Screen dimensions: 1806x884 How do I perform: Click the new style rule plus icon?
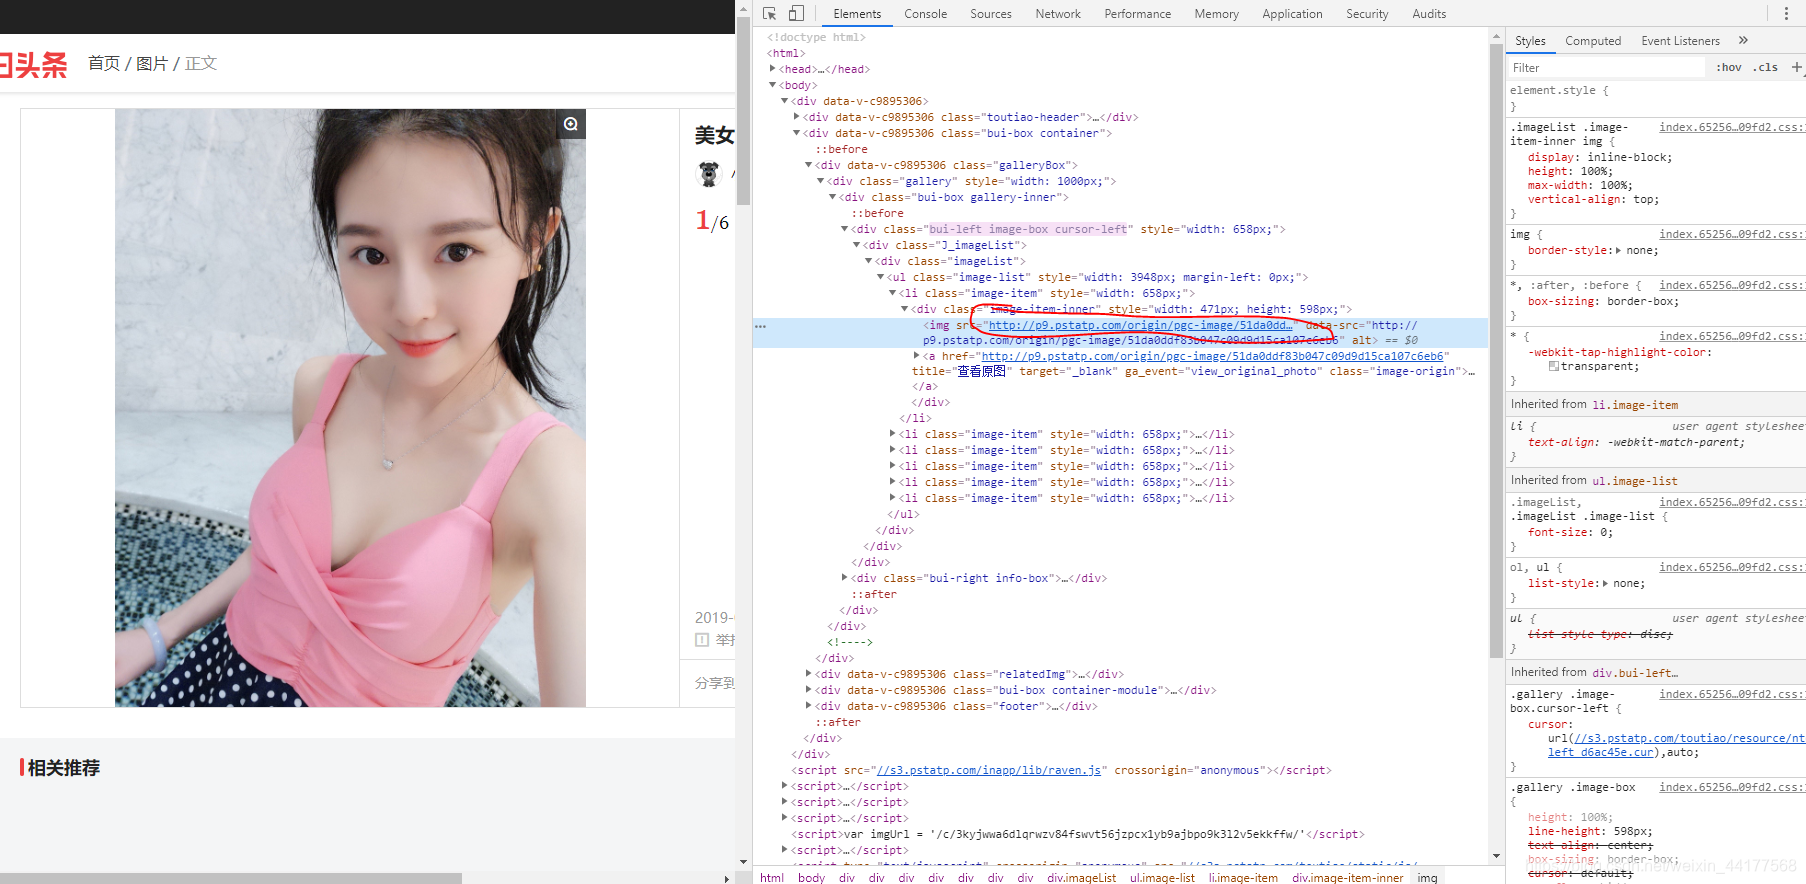pos(1796,67)
